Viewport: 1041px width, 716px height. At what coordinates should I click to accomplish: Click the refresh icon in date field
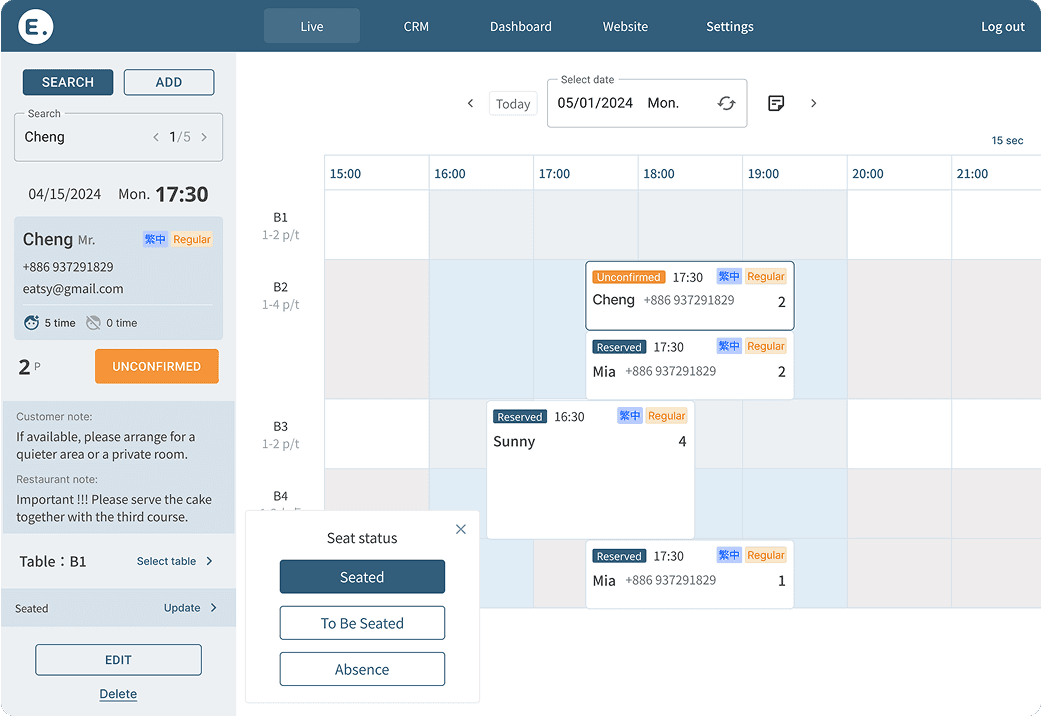726,103
